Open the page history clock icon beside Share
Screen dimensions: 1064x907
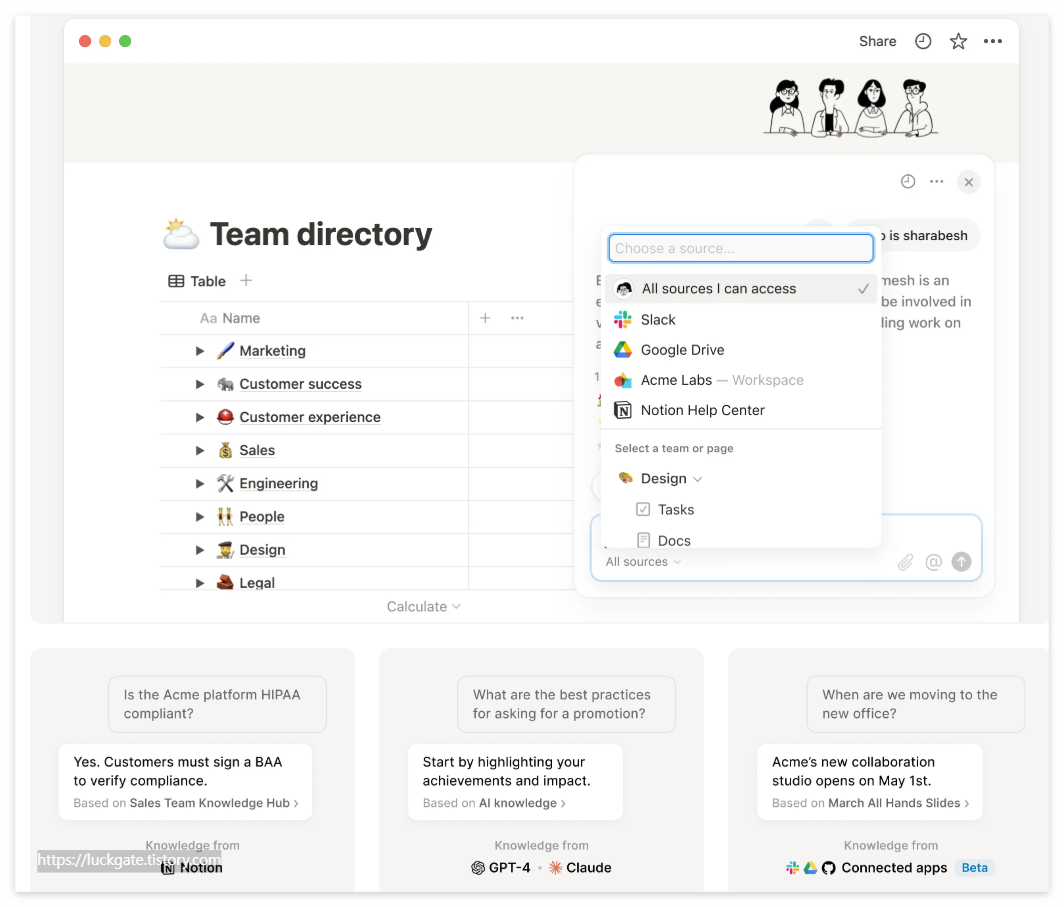click(x=923, y=41)
